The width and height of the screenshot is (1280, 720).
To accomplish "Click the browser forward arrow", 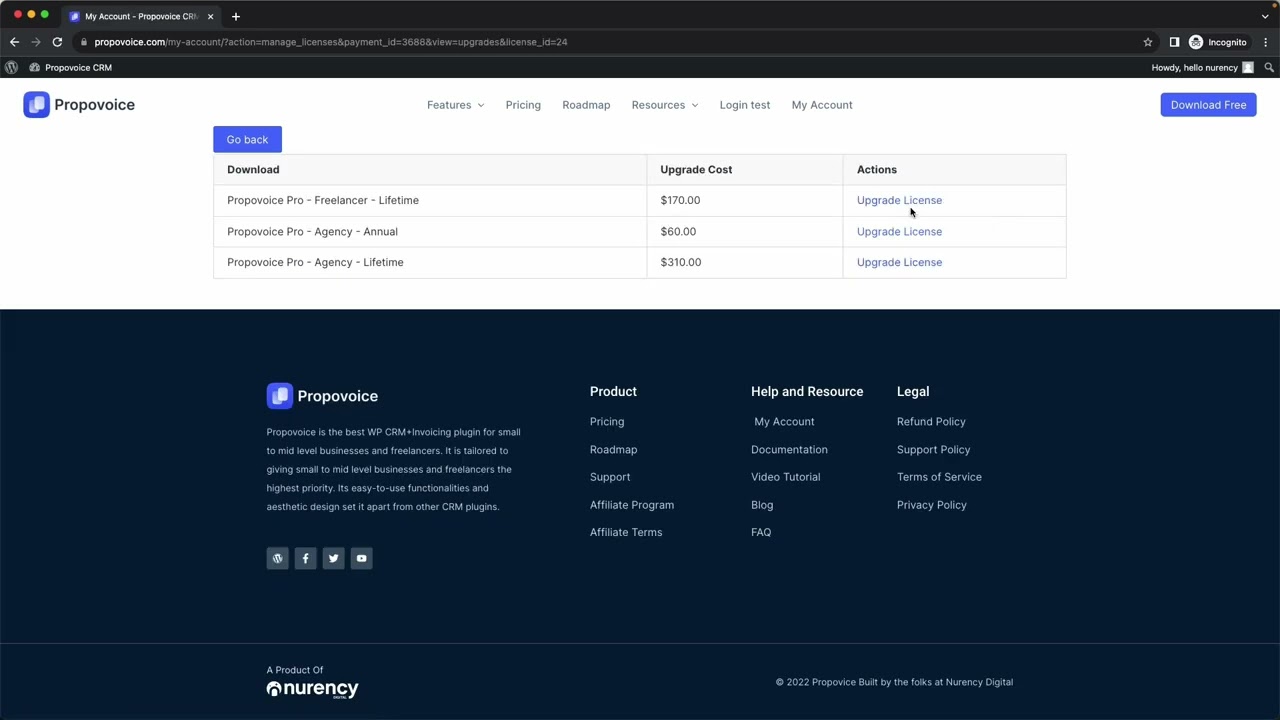I will 36,42.
